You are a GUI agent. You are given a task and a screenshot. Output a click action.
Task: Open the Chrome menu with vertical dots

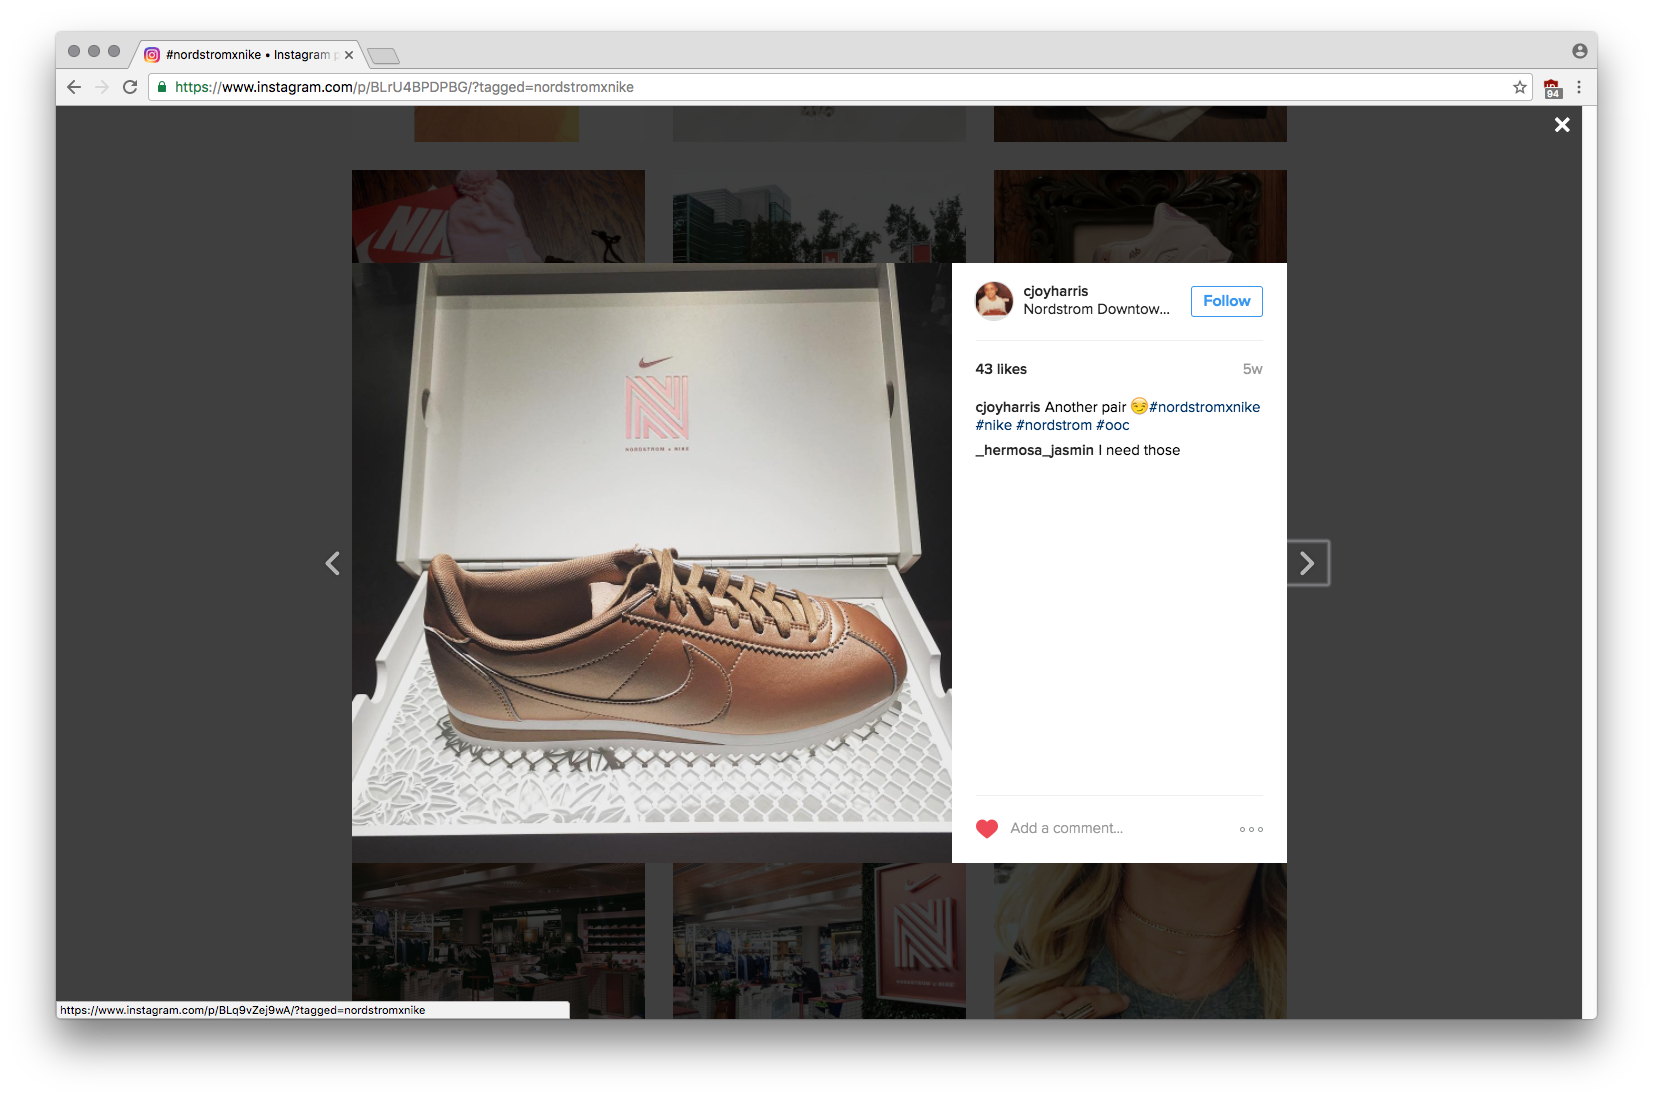pyautogui.click(x=1579, y=87)
